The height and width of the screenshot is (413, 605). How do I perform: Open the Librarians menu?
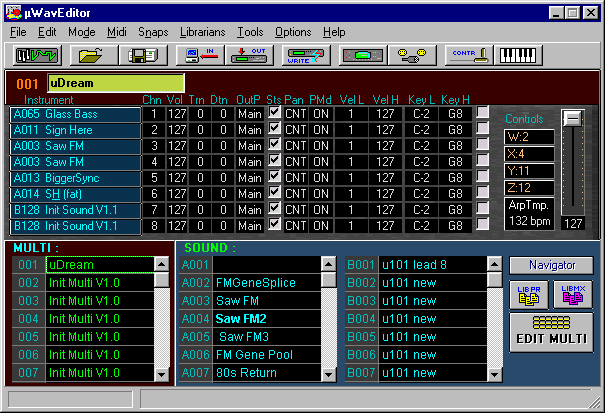(x=203, y=32)
